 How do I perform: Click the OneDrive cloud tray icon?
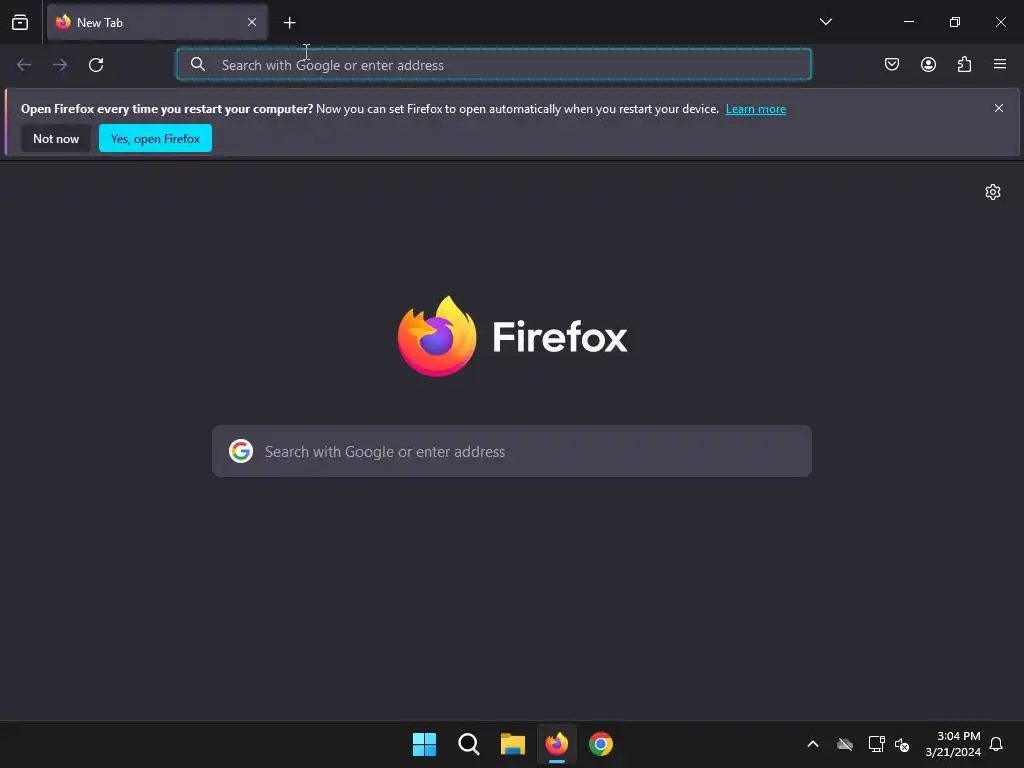pos(845,744)
